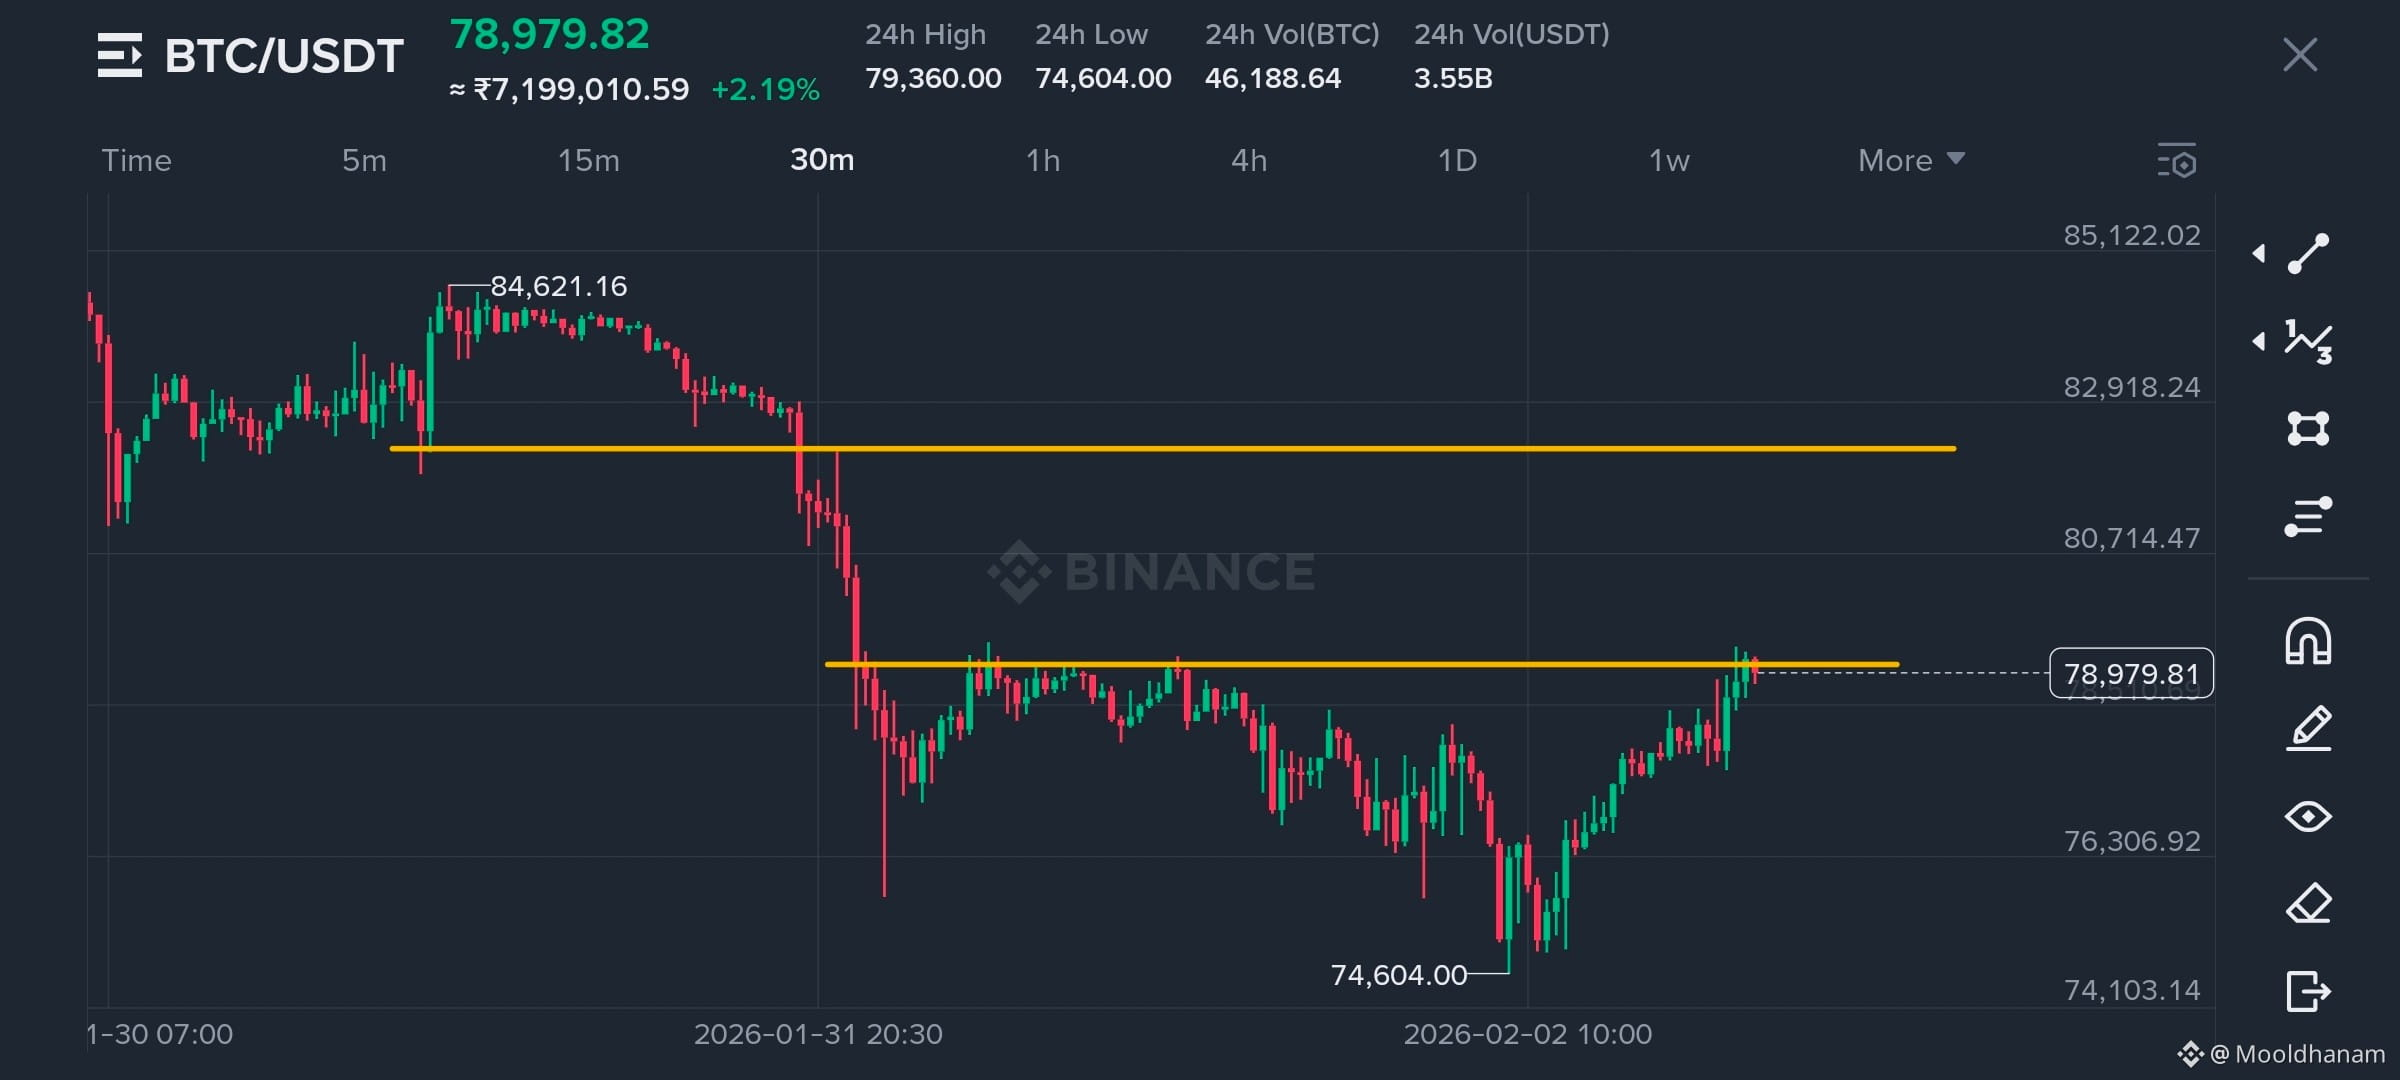Viewport: 2400px width, 1080px height.
Task: Hide drawings with the eye icon
Action: point(2309,817)
